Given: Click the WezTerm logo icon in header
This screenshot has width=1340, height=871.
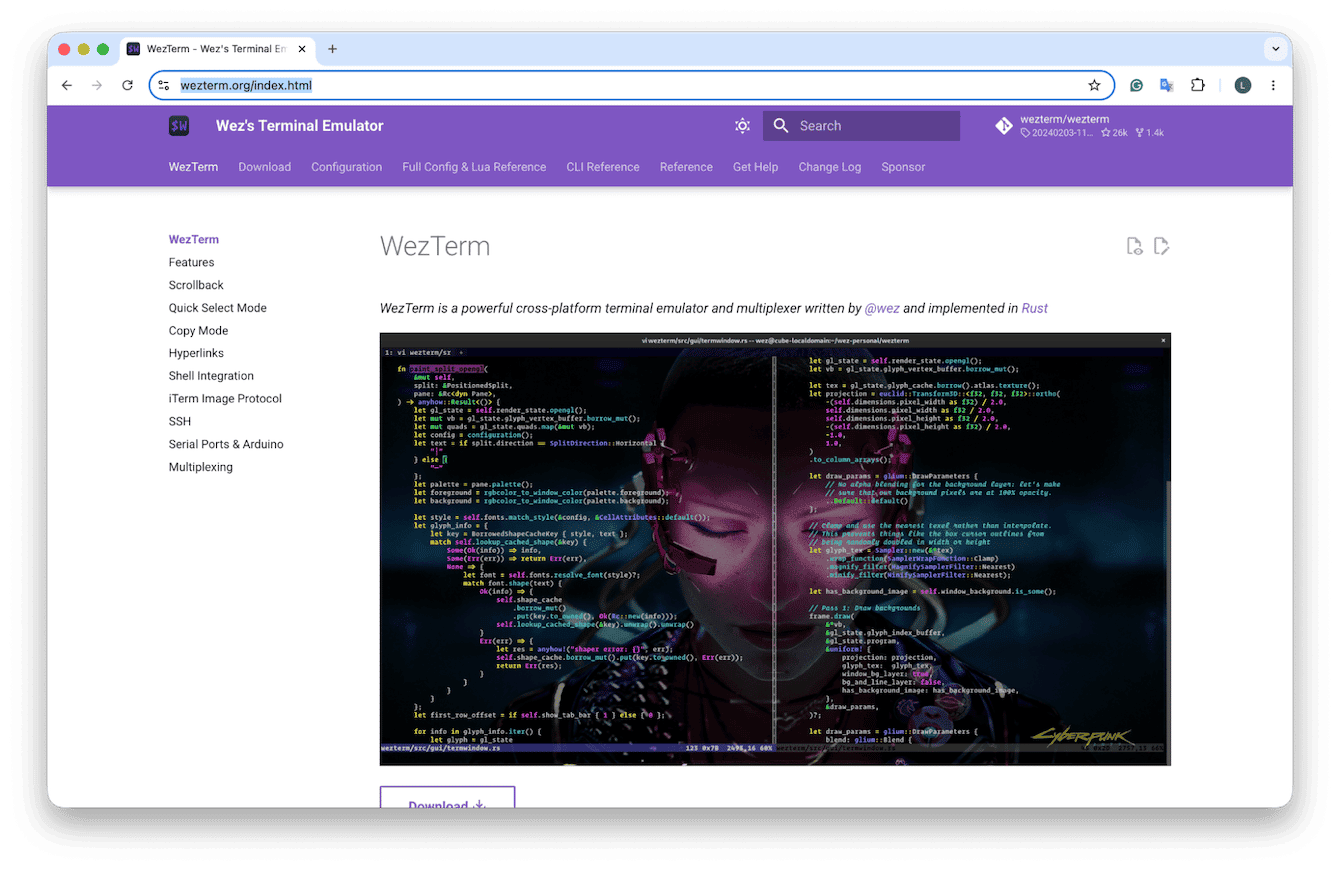Looking at the screenshot, I should [179, 126].
